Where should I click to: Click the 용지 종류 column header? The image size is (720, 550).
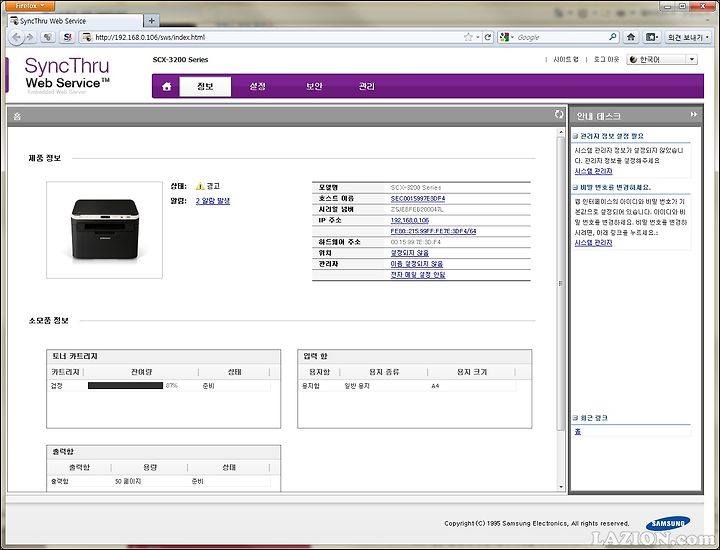coord(384,372)
